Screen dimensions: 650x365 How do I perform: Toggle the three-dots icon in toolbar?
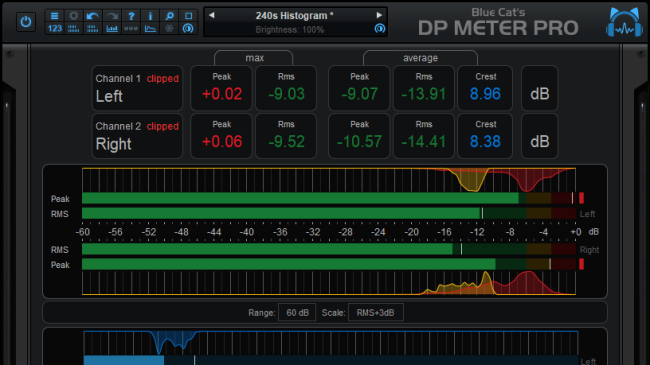click(x=131, y=29)
